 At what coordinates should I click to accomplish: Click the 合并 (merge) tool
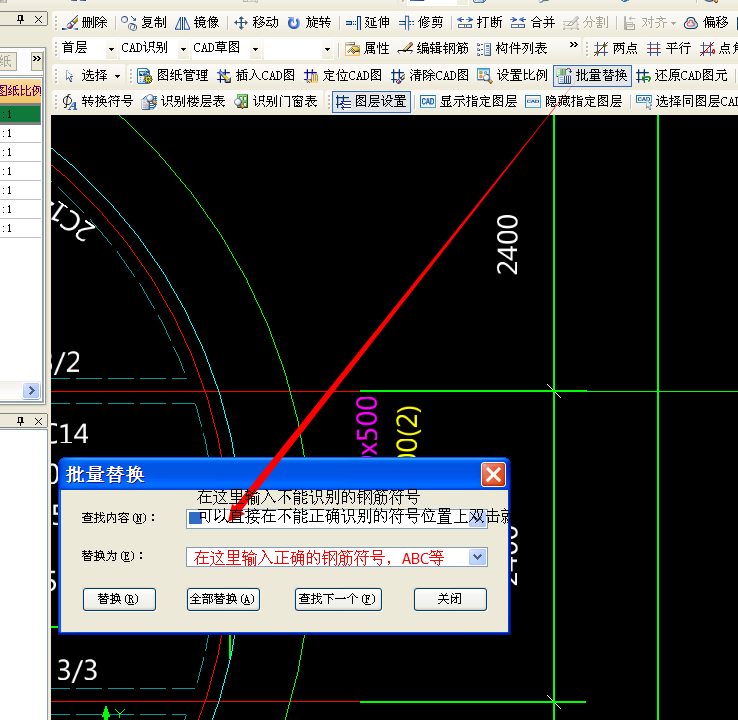pyautogui.click(x=533, y=22)
